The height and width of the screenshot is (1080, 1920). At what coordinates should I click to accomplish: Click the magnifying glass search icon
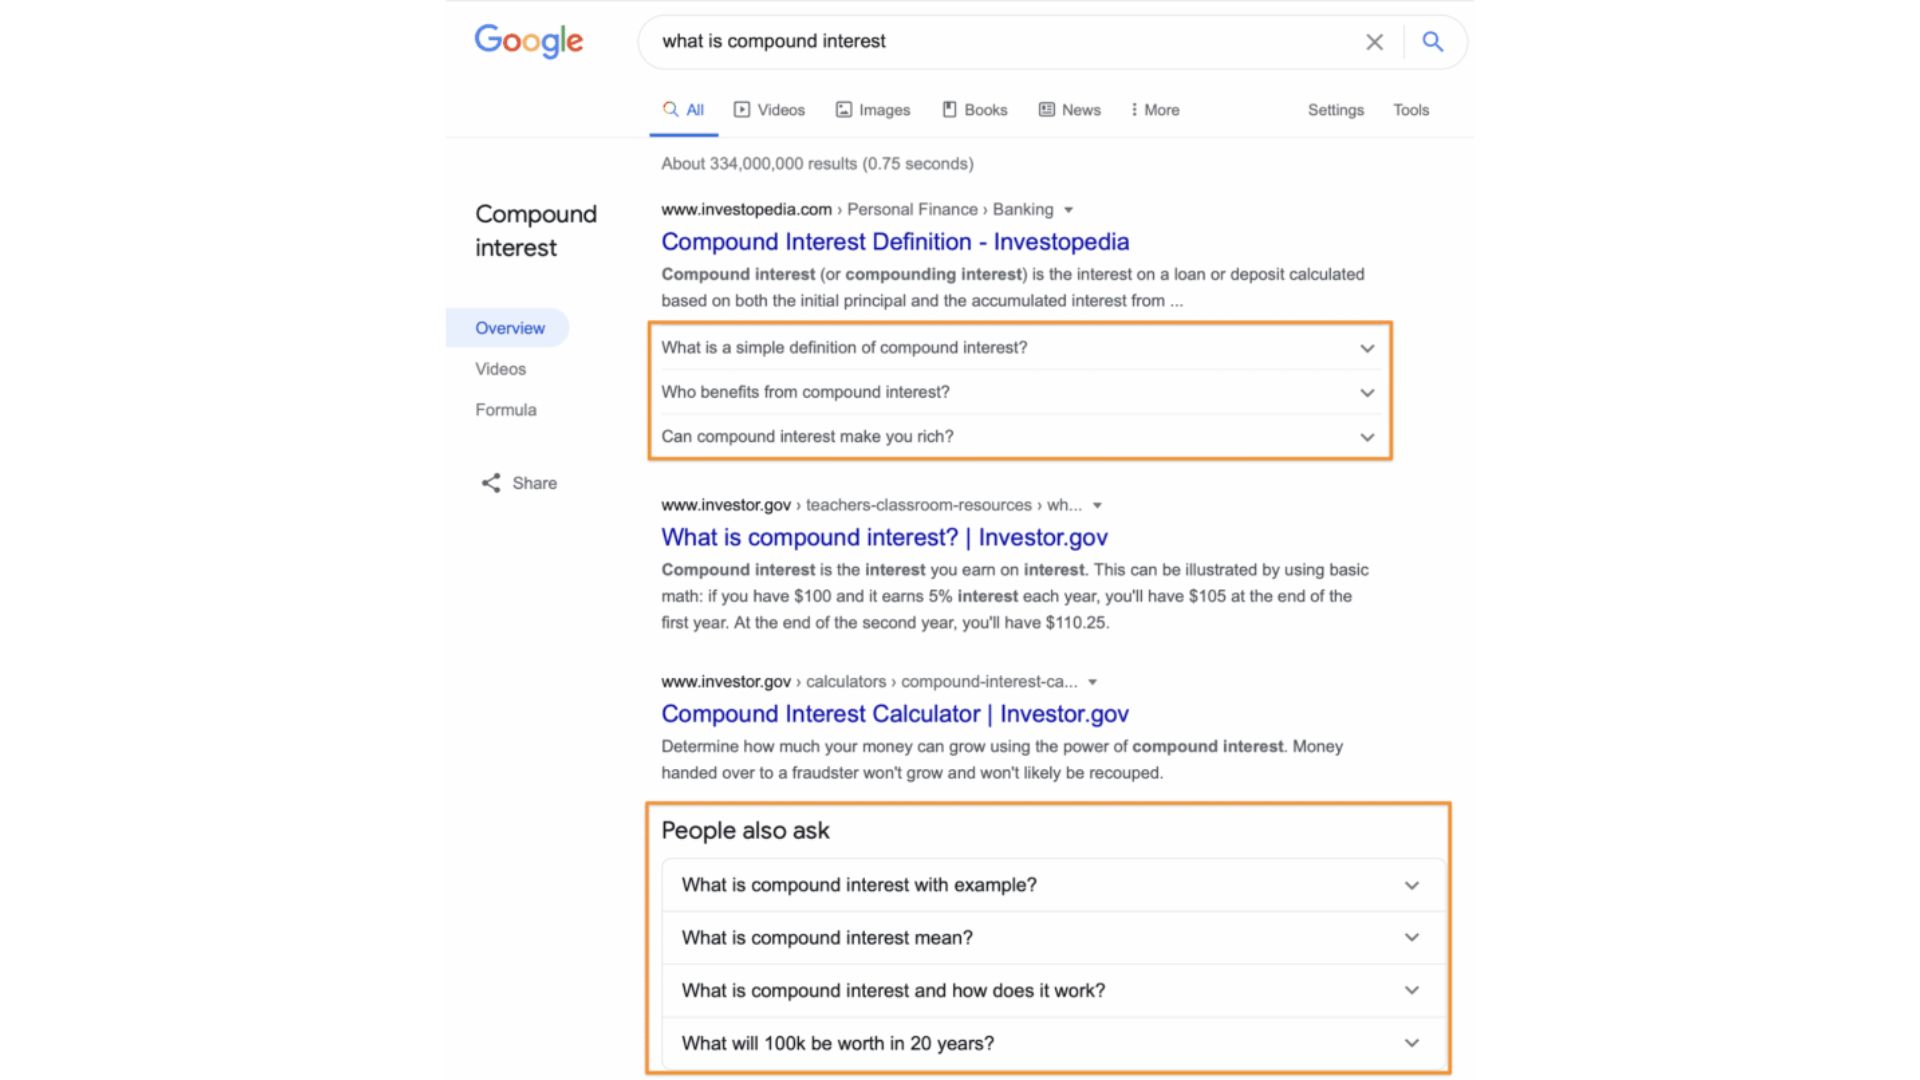tap(1432, 42)
